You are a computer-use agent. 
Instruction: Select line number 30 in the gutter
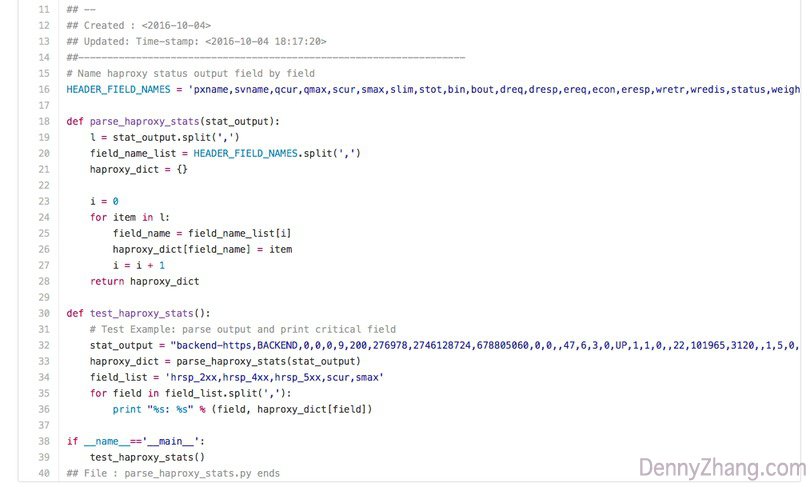tap(43, 313)
